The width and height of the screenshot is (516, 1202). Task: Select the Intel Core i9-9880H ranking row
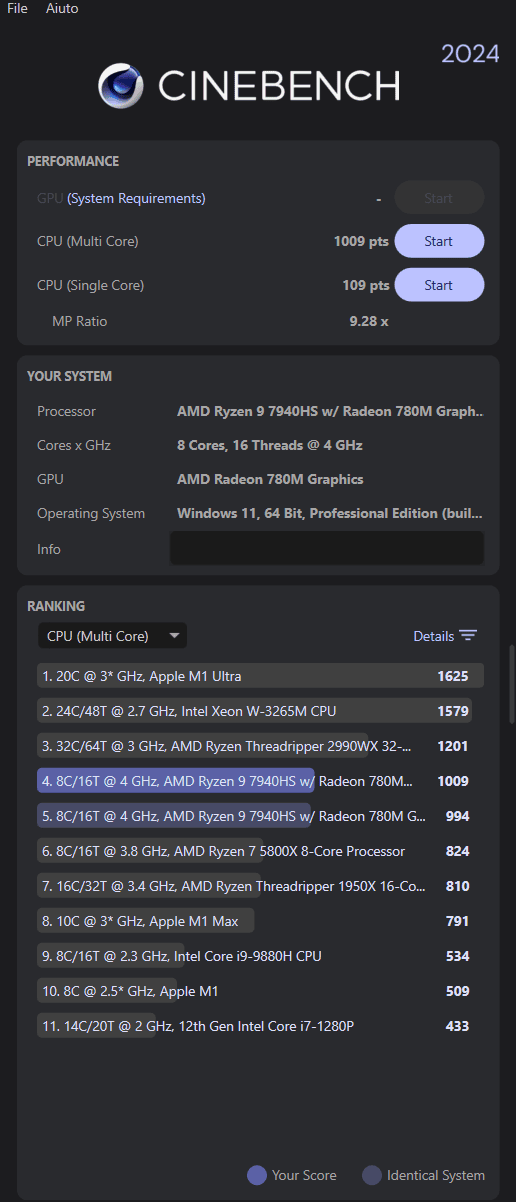click(x=260, y=956)
